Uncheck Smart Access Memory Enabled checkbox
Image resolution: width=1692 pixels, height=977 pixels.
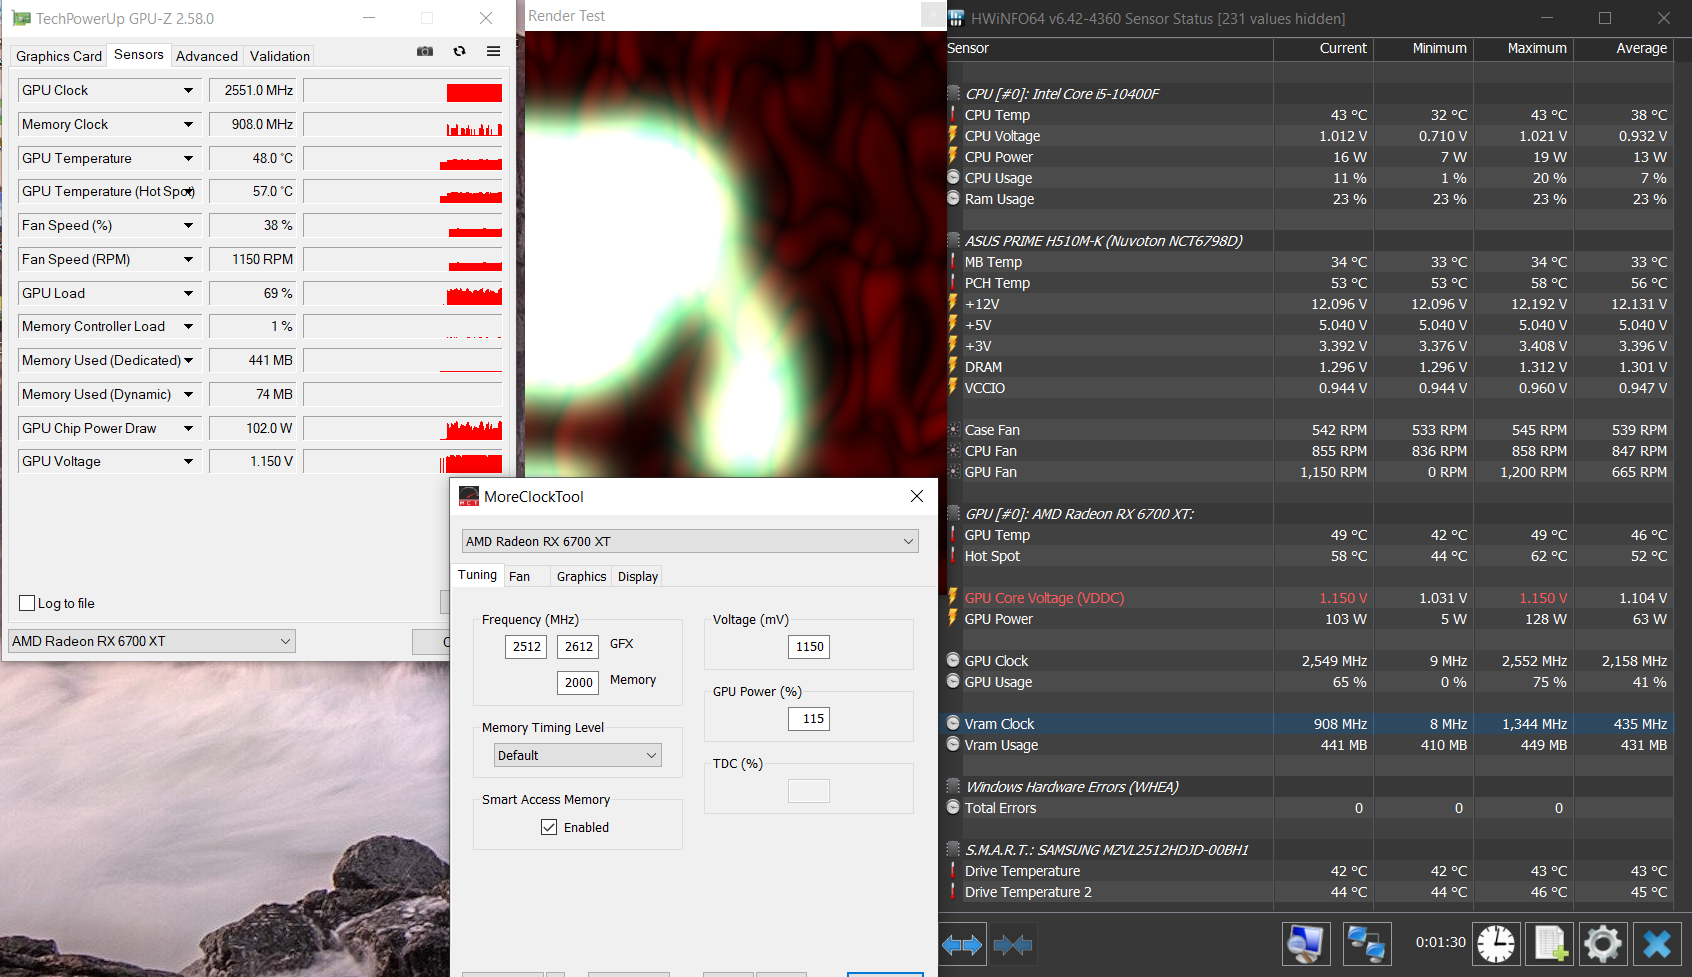pyautogui.click(x=549, y=827)
